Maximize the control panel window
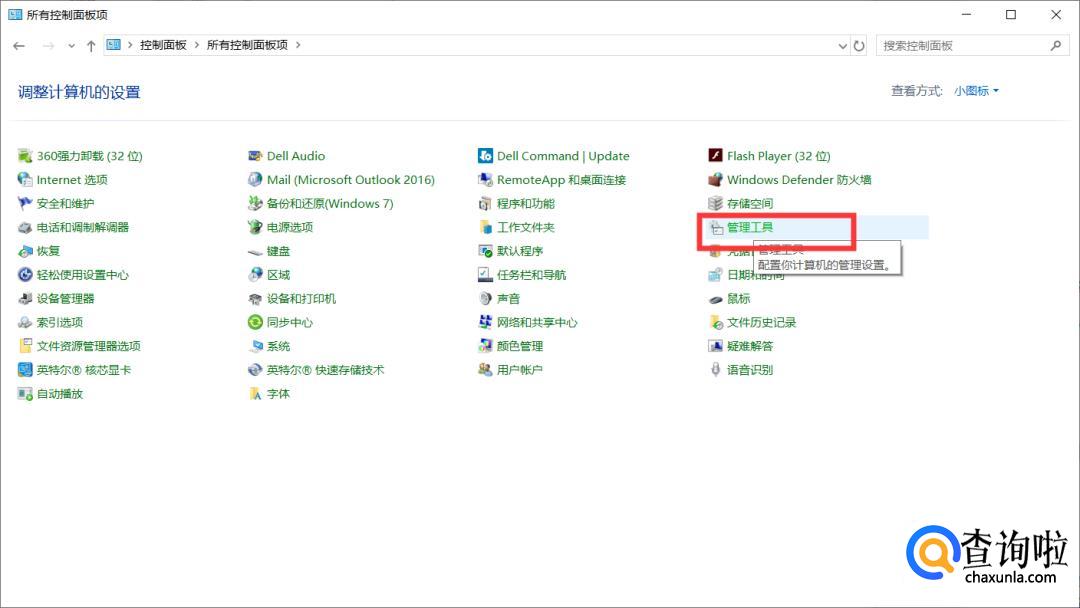Viewport: 1080px width, 608px height. [x=1010, y=14]
